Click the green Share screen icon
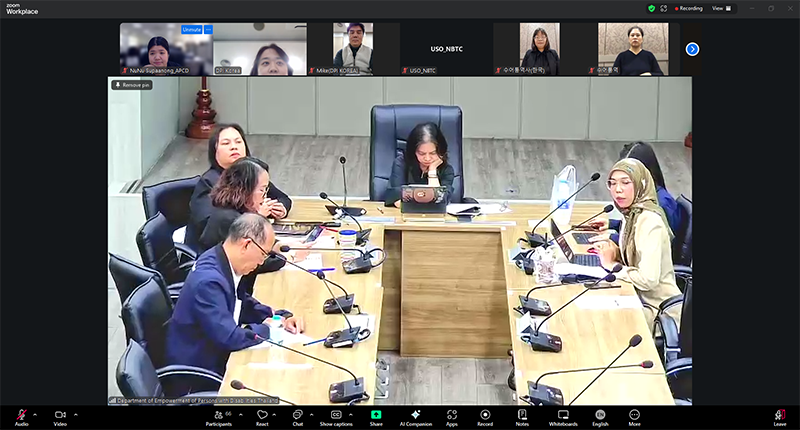800x430 pixels. tap(376, 415)
